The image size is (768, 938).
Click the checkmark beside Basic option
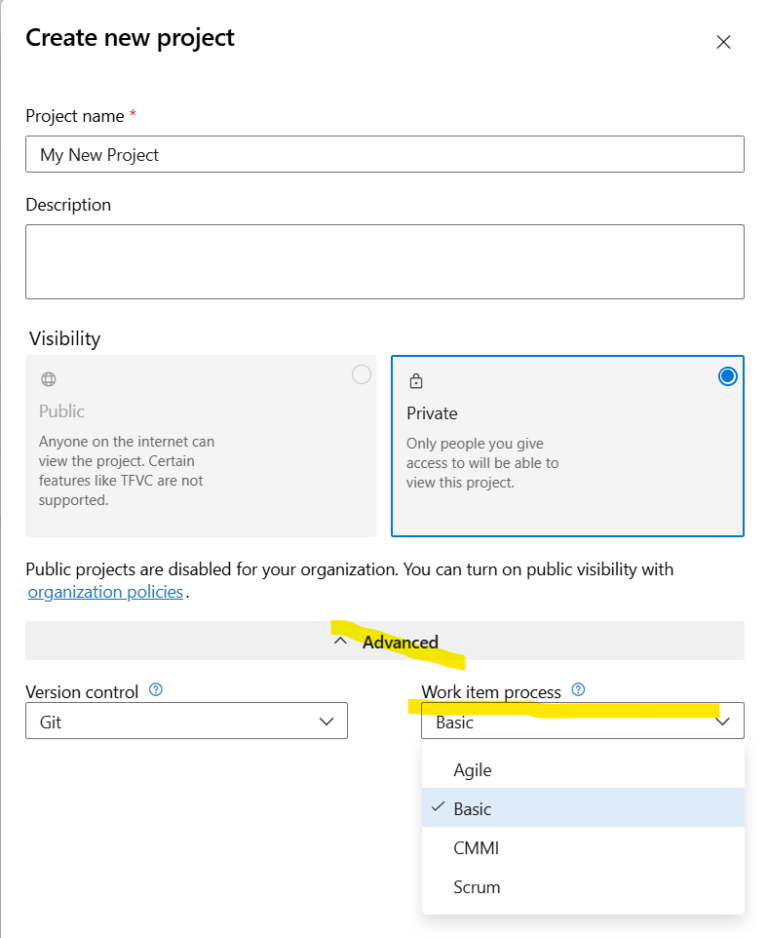437,807
